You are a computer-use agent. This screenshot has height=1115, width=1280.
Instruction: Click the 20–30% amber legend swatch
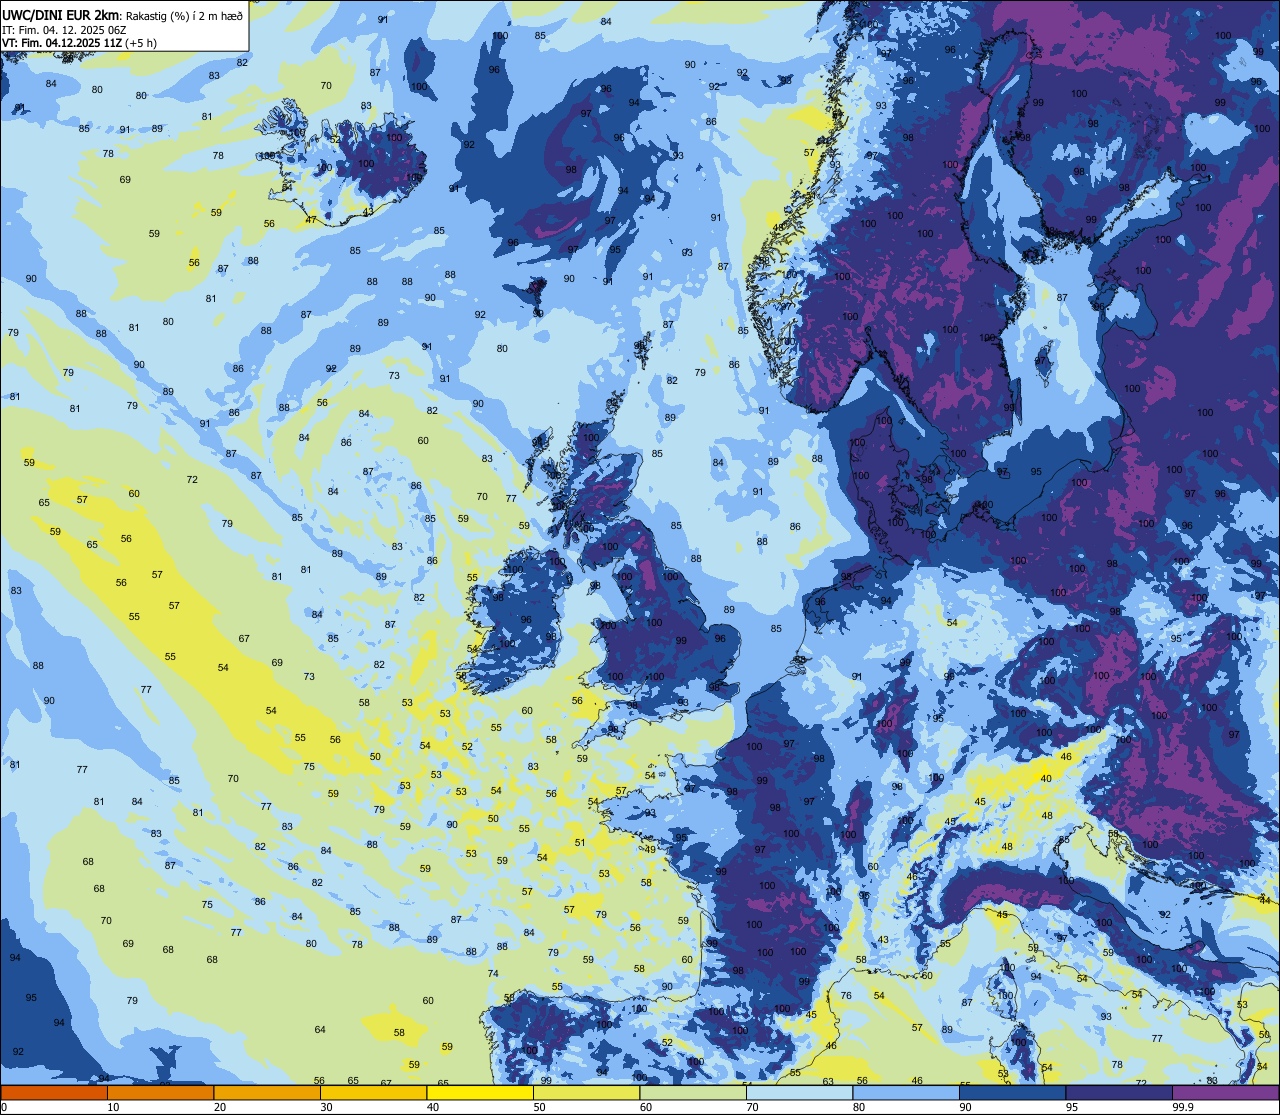(x=267, y=1092)
